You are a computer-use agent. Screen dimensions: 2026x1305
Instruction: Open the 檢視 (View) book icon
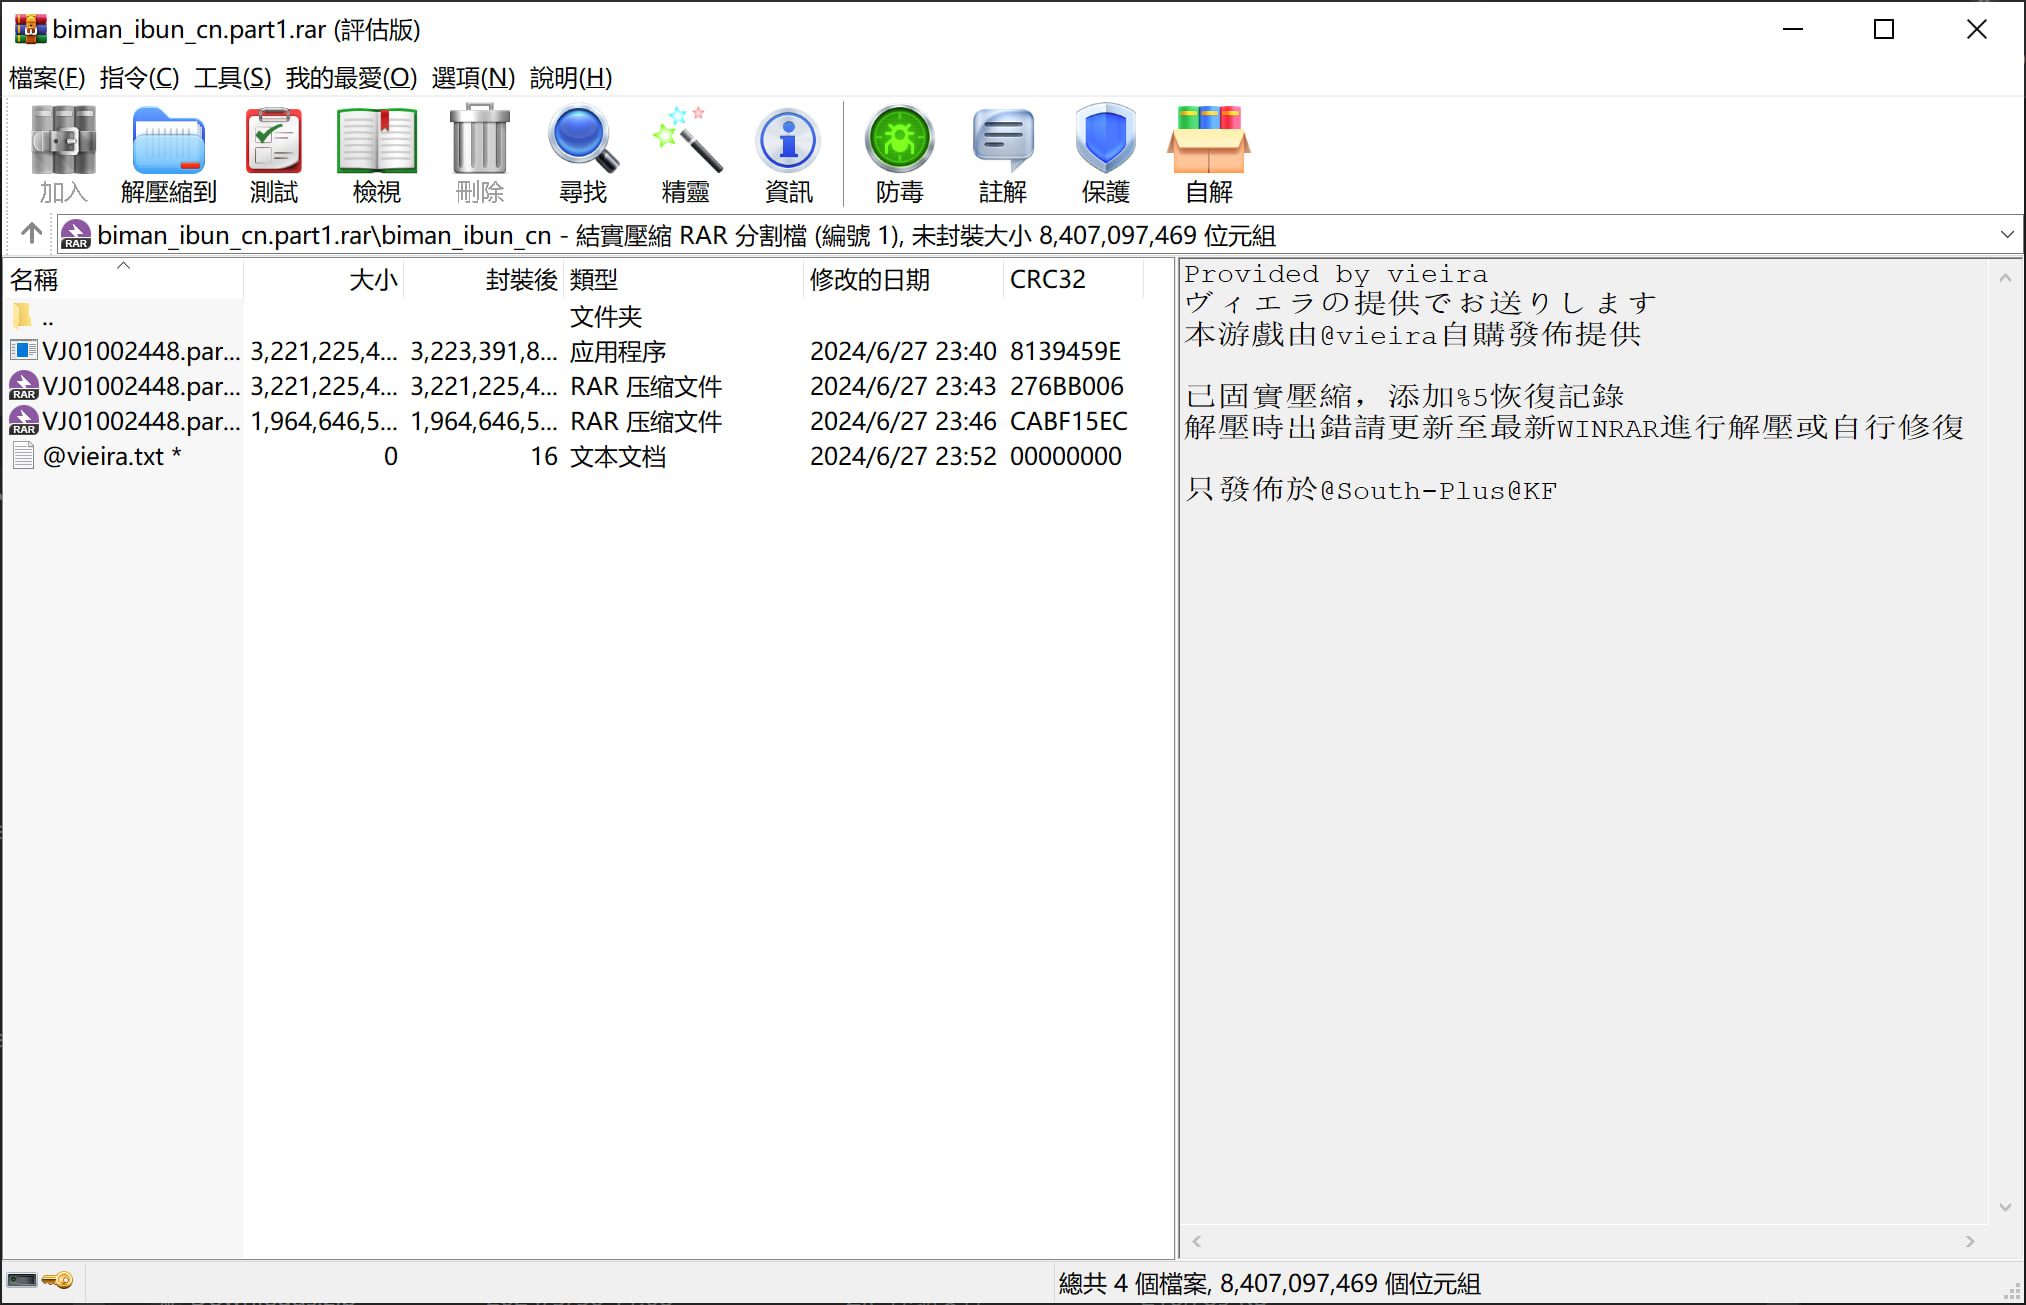(376, 153)
